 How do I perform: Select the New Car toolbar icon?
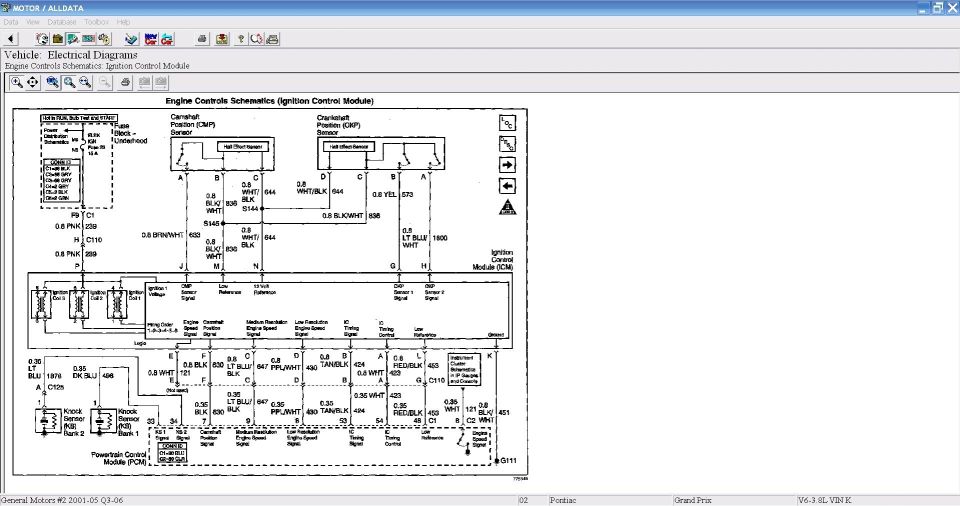[x=151, y=39]
